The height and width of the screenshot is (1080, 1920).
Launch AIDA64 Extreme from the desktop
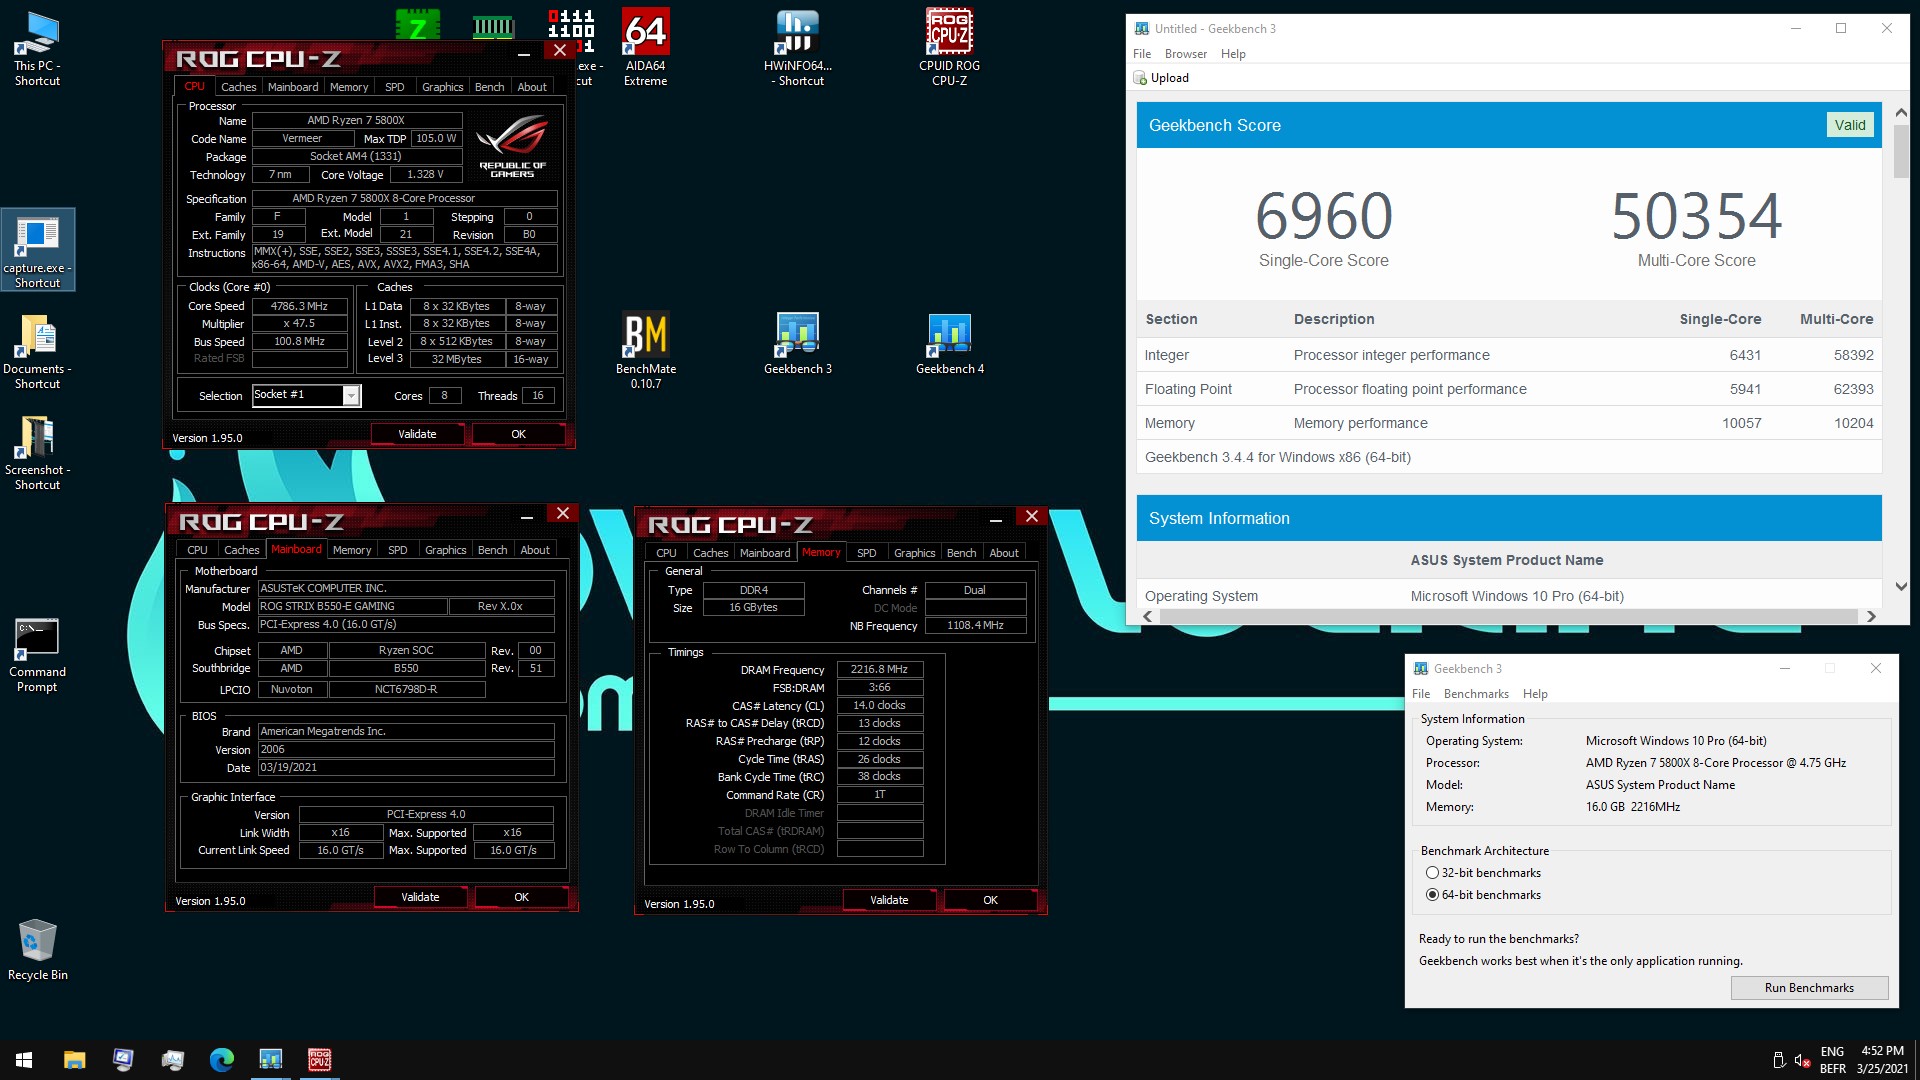(645, 48)
